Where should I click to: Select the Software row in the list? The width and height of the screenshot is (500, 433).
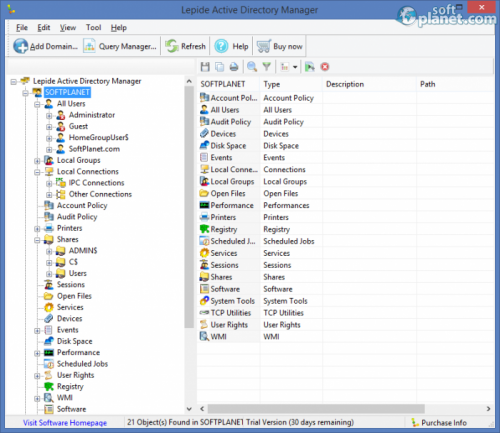click(345, 289)
